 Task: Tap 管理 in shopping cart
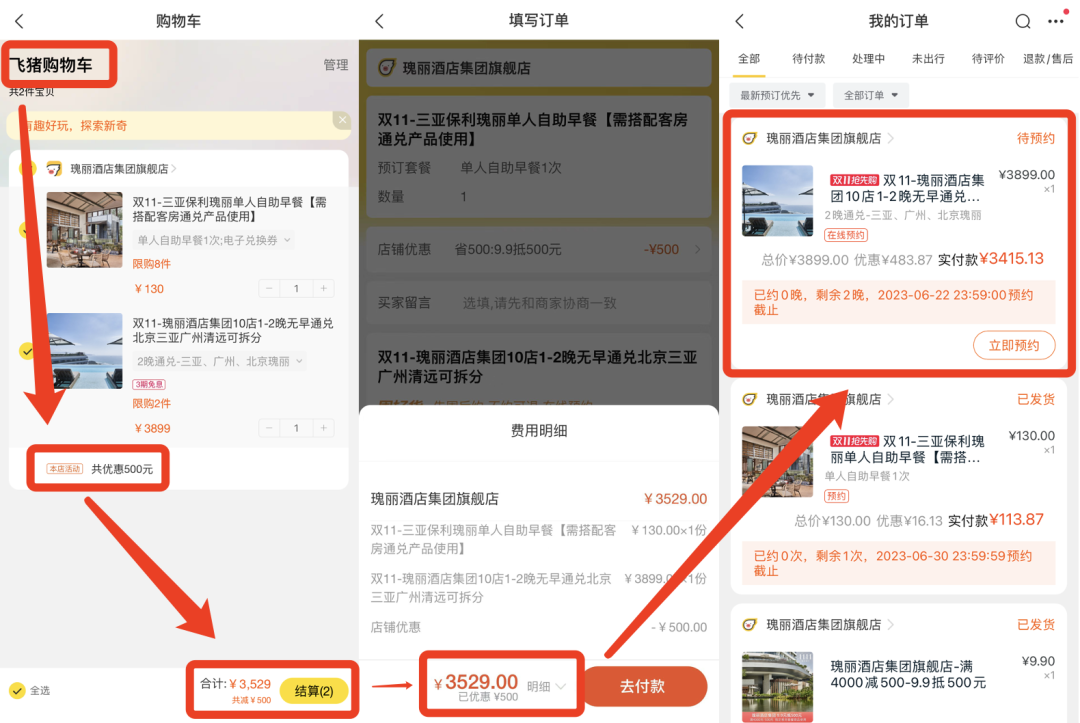click(336, 65)
